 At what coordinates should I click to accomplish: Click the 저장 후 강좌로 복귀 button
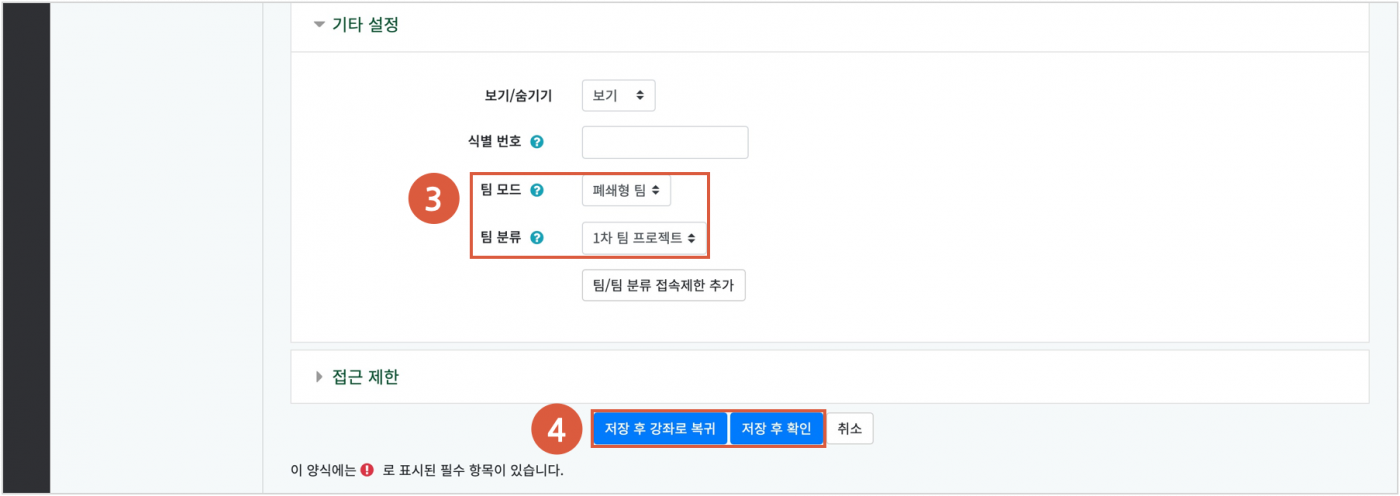[x=660, y=429]
